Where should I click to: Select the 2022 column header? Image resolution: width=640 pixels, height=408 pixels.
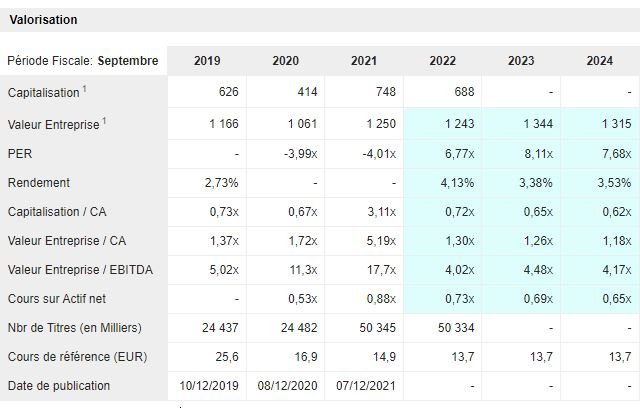(442, 61)
